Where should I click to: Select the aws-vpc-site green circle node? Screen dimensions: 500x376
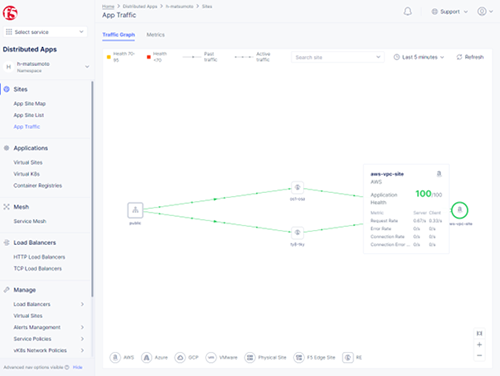tap(460, 210)
